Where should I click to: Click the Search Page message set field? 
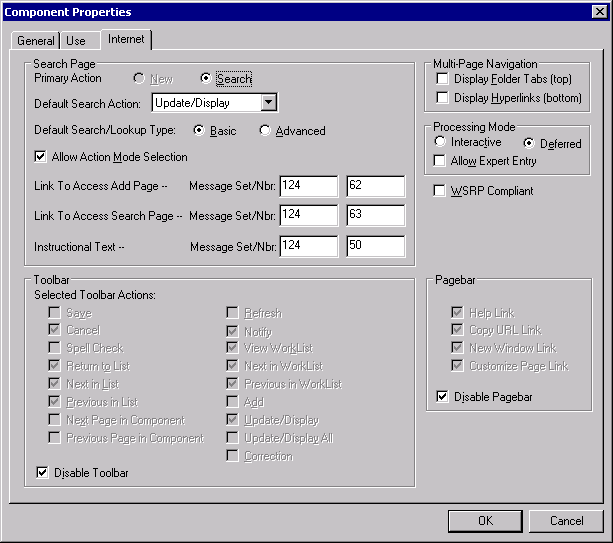pyautogui.click(x=309, y=215)
